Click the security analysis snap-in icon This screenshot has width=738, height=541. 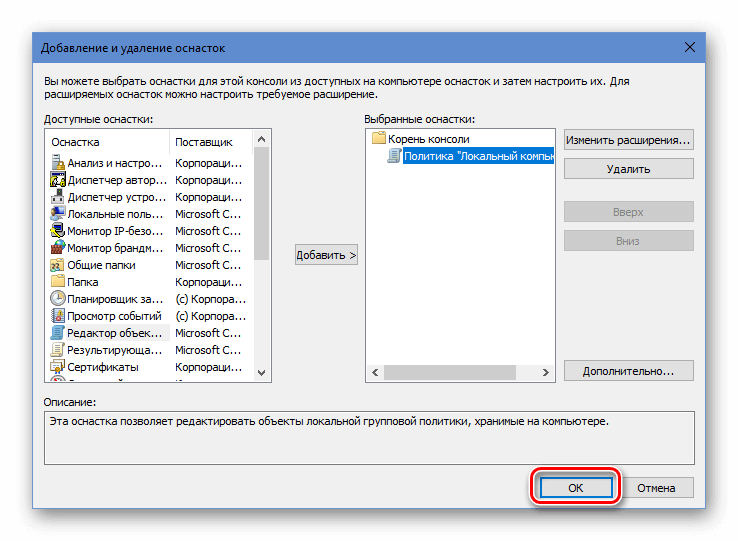click(x=57, y=163)
